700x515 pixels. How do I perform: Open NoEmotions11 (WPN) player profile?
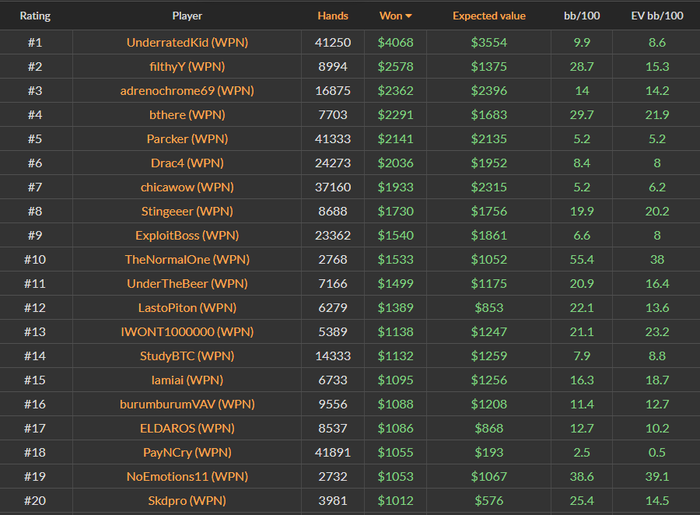(x=187, y=476)
